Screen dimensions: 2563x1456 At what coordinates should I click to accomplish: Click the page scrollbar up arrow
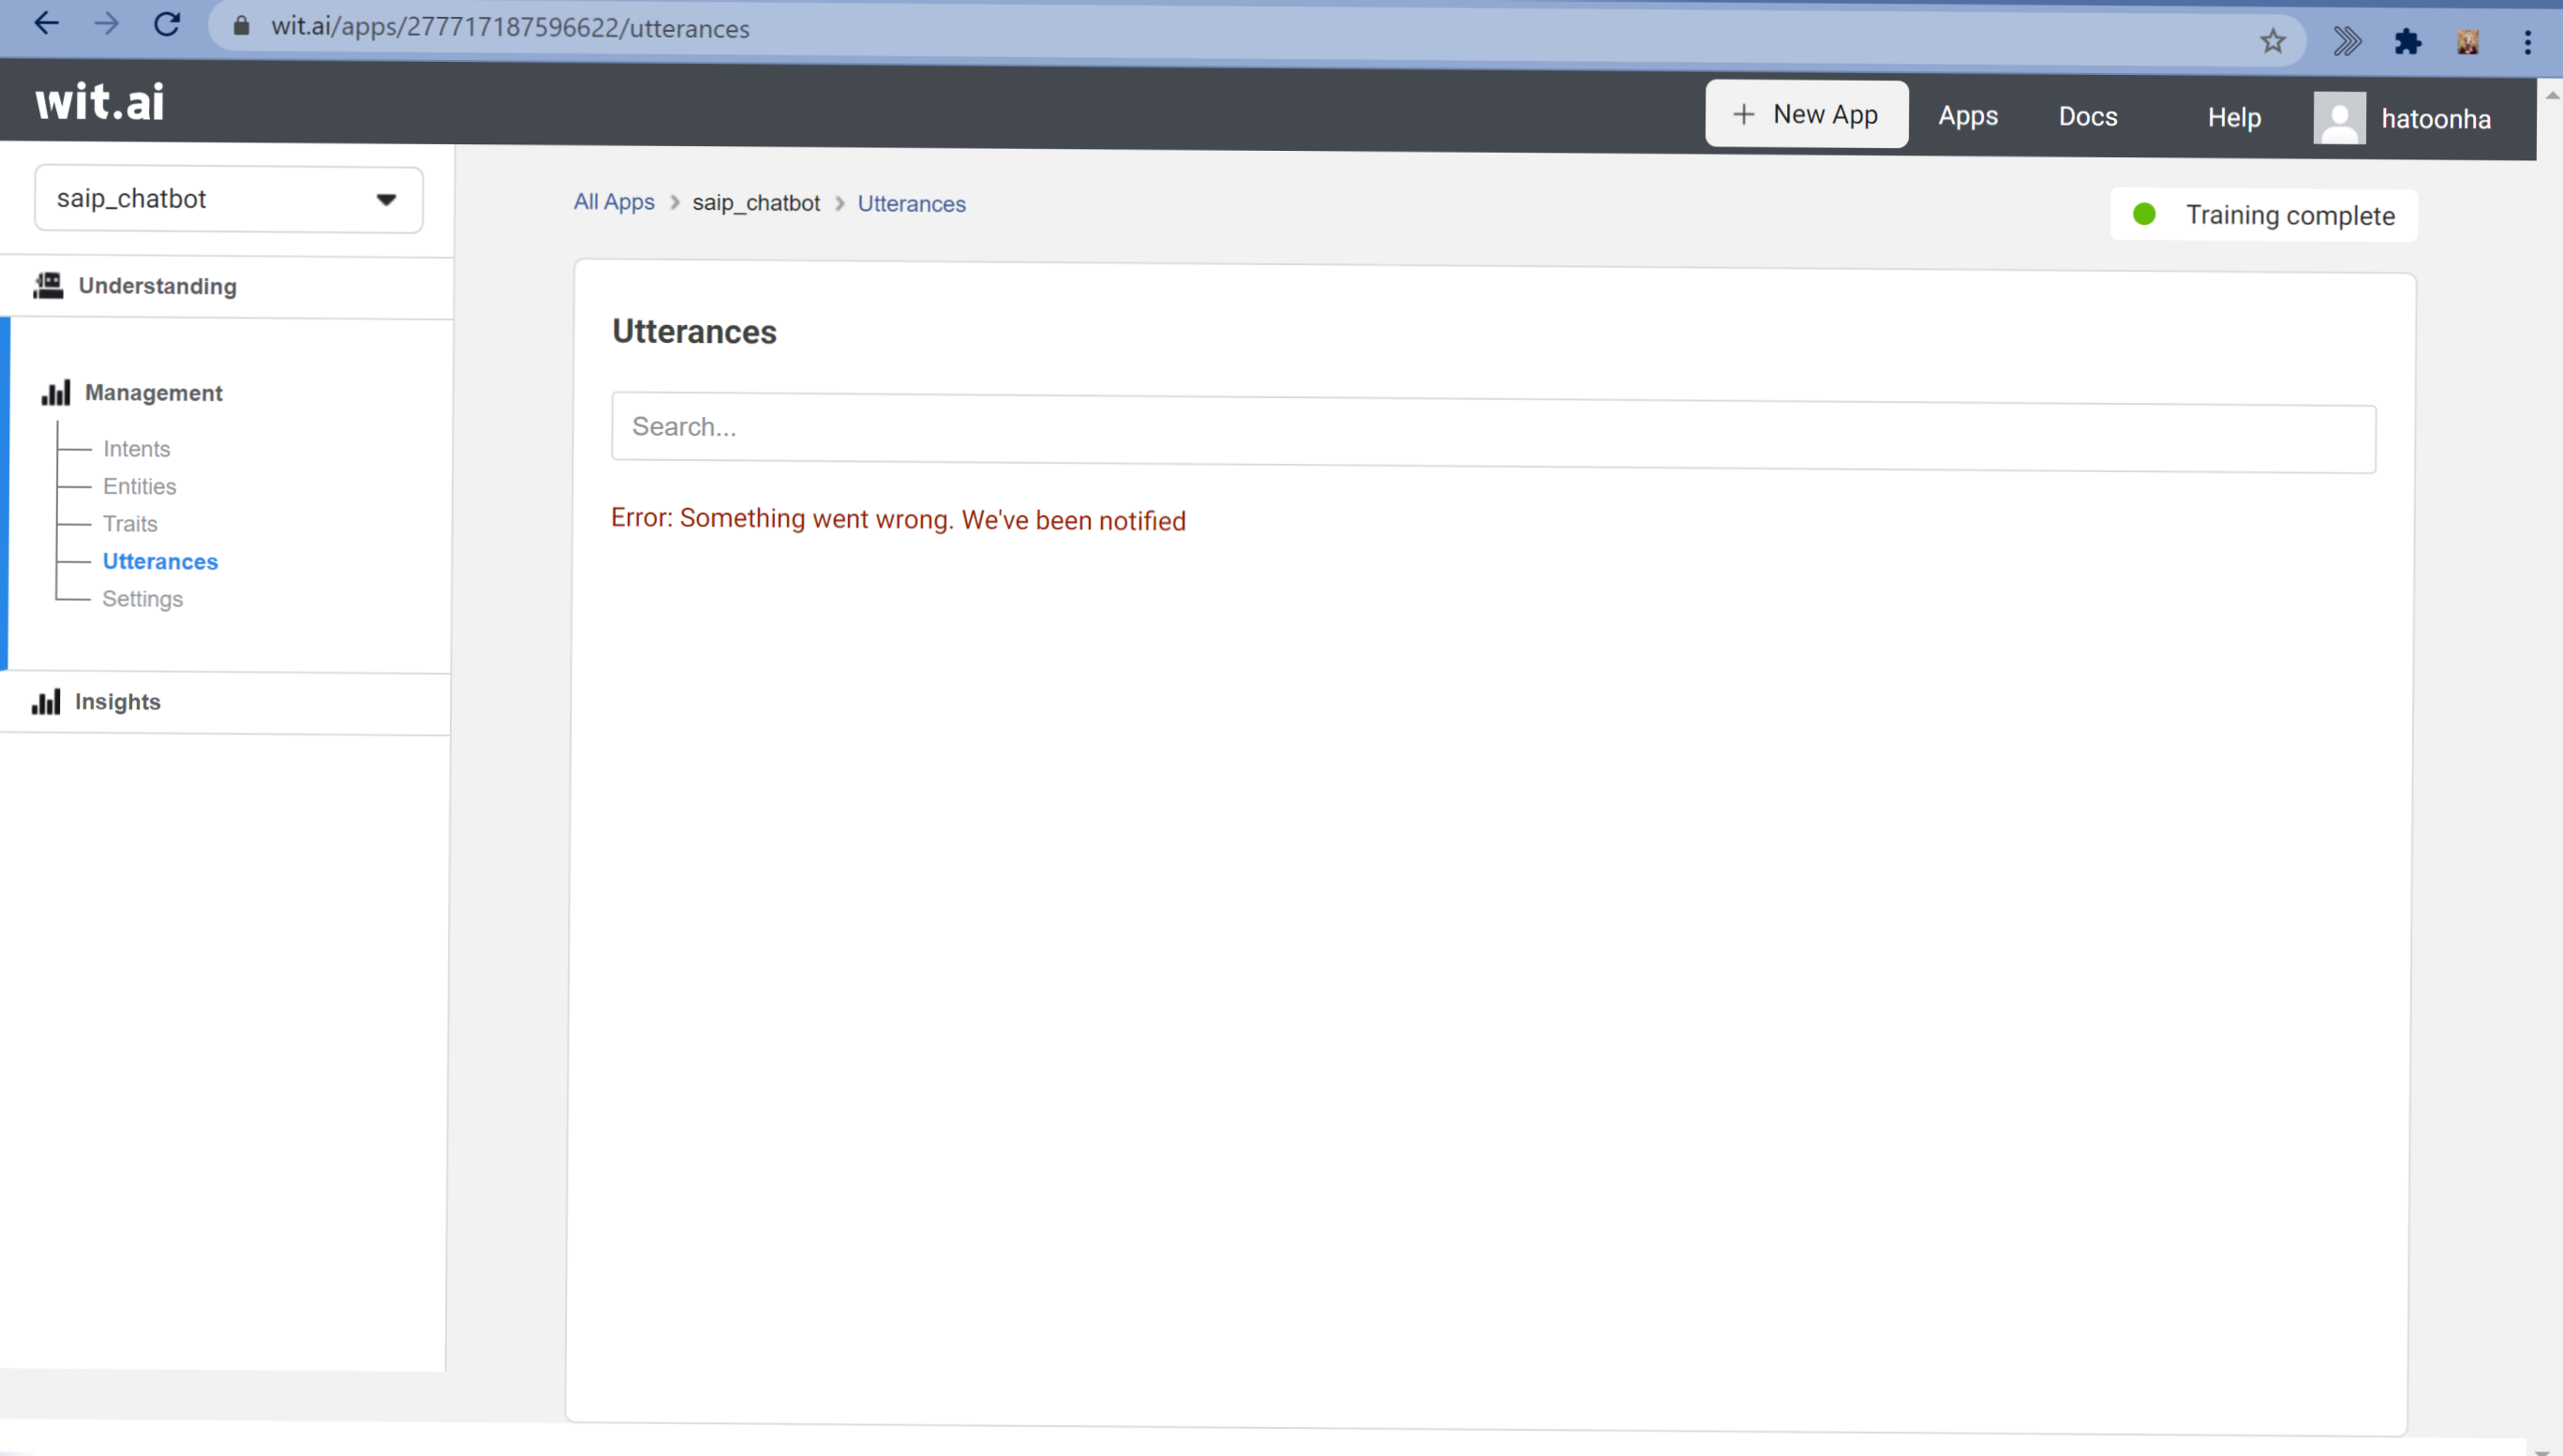[2551, 95]
